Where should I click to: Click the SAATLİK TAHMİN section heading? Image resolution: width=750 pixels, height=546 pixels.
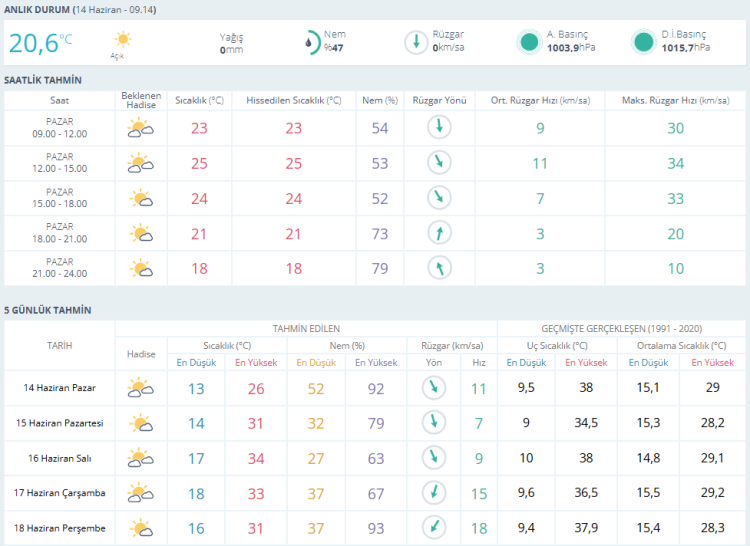(x=43, y=80)
